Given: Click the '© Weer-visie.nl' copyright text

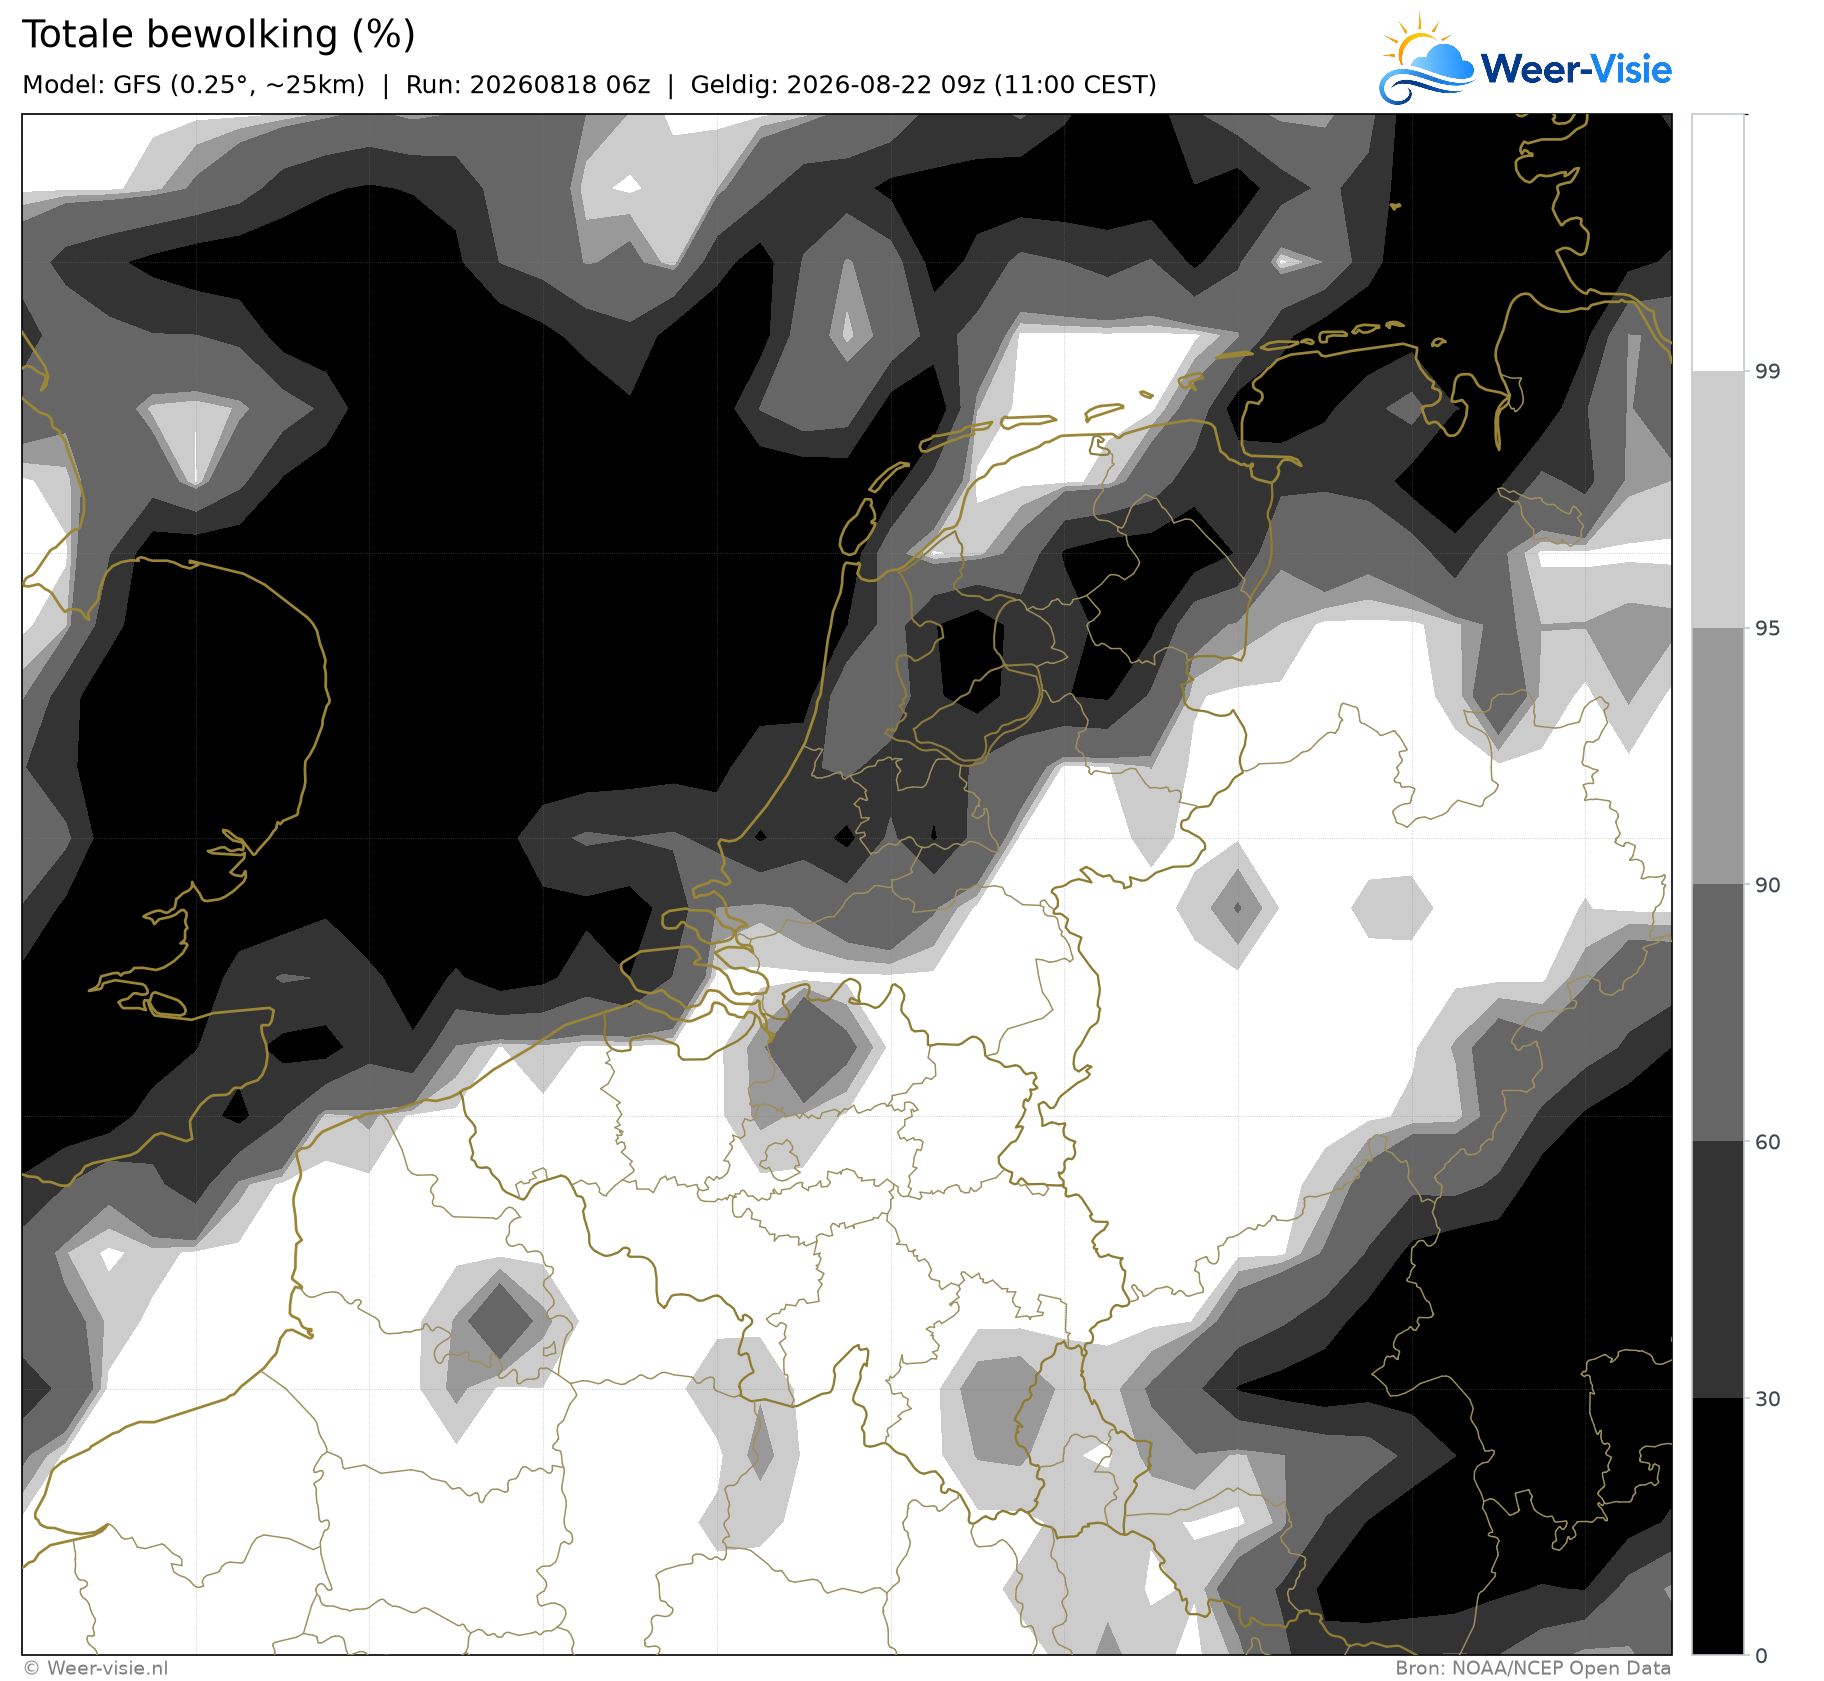Looking at the screenshot, I should [96, 1668].
